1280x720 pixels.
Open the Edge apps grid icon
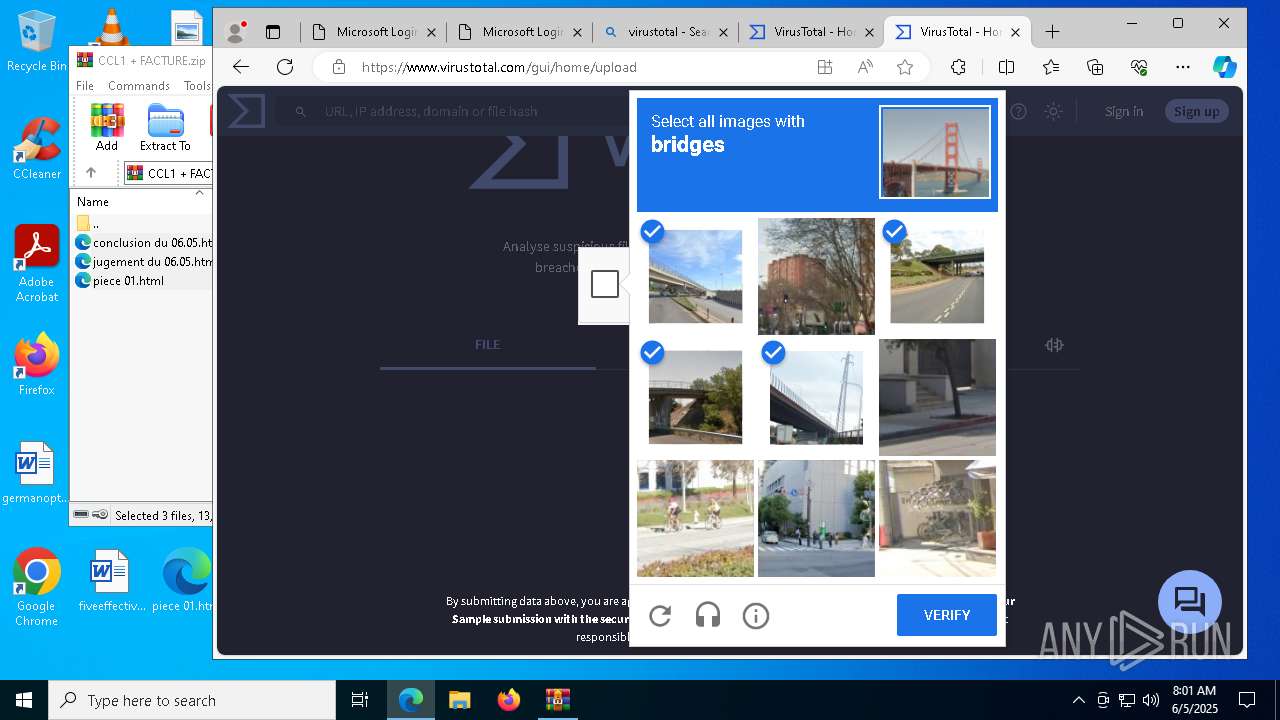[x=825, y=67]
